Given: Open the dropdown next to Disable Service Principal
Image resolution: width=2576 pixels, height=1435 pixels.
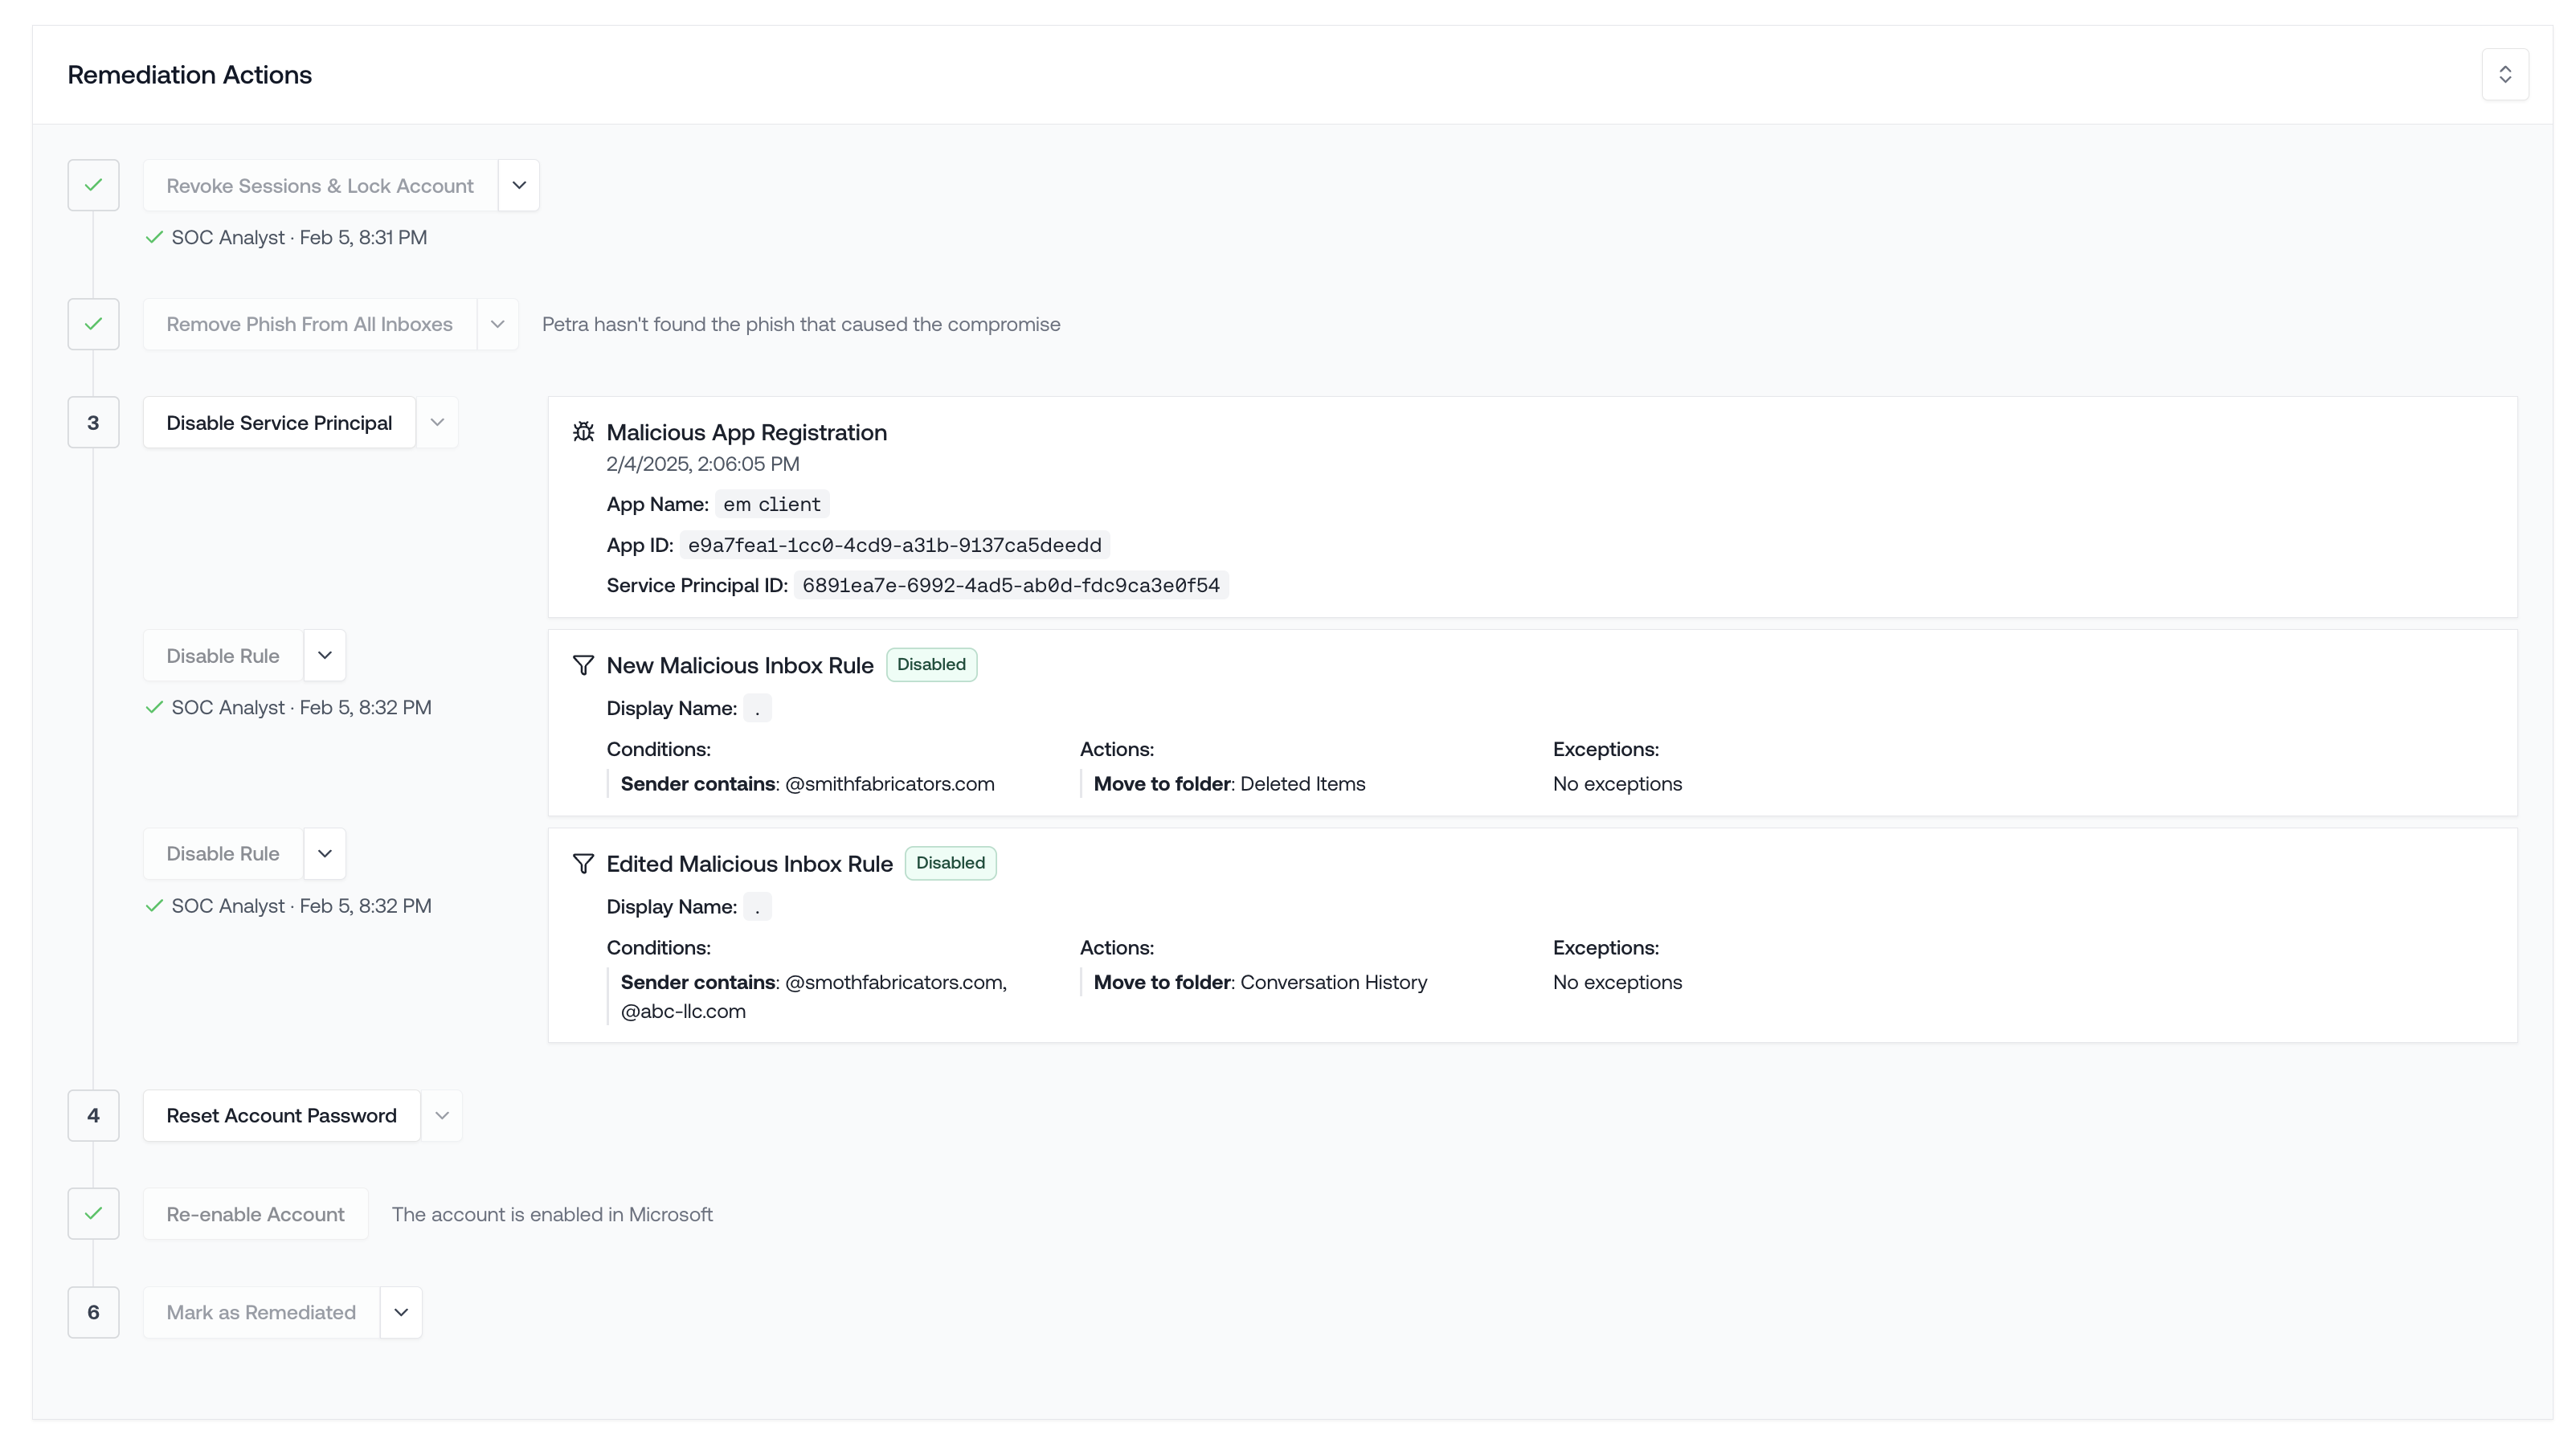Looking at the screenshot, I should [x=437, y=422].
